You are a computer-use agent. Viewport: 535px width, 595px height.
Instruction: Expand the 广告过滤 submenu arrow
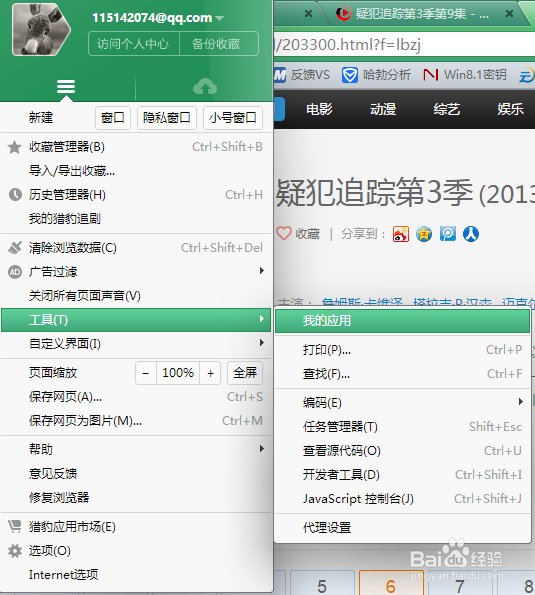(x=261, y=271)
